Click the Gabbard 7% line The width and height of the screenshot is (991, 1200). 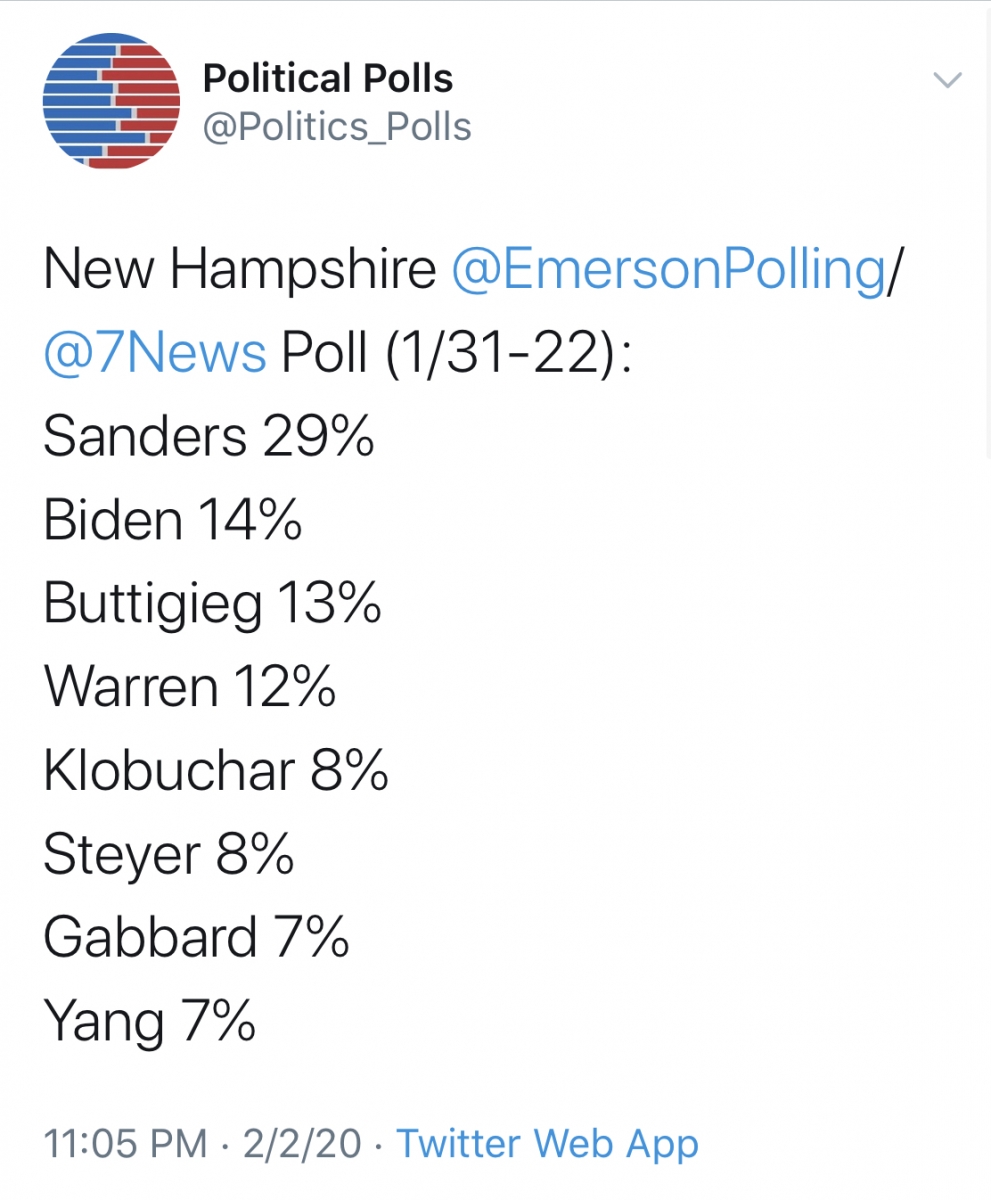[196, 937]
